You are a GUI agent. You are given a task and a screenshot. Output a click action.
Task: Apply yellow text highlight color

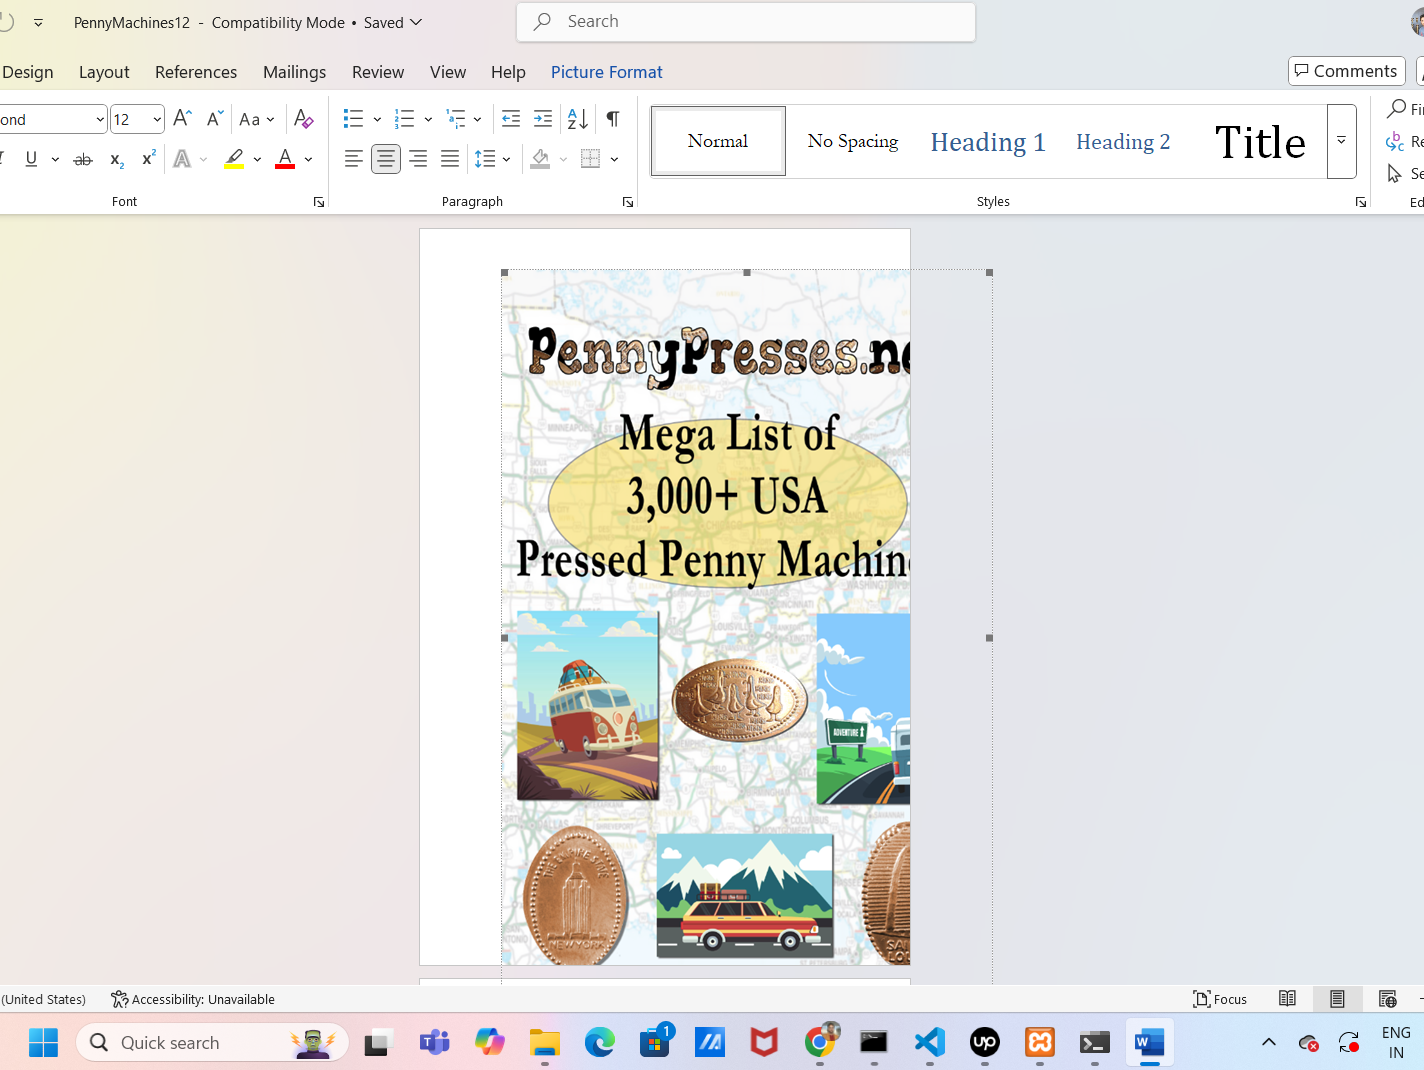click(234, 159)
